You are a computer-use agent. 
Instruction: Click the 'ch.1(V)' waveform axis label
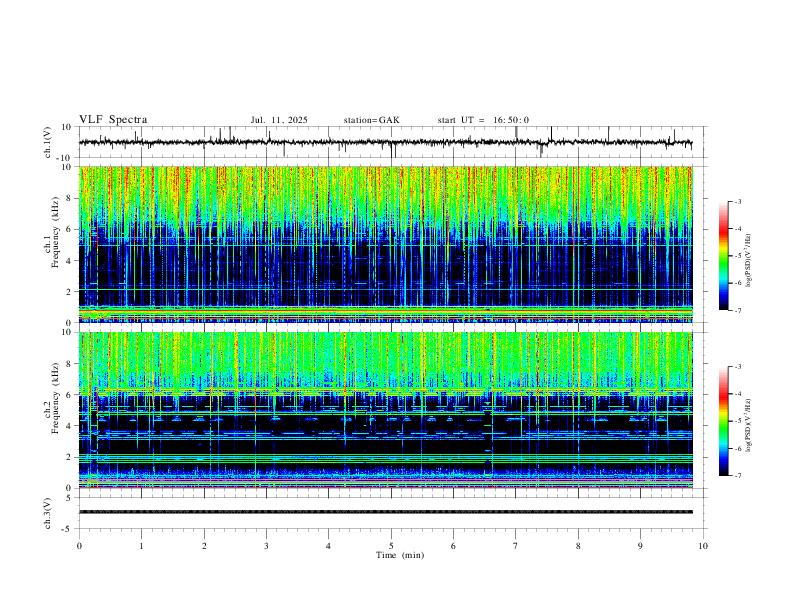coord(48,142)
